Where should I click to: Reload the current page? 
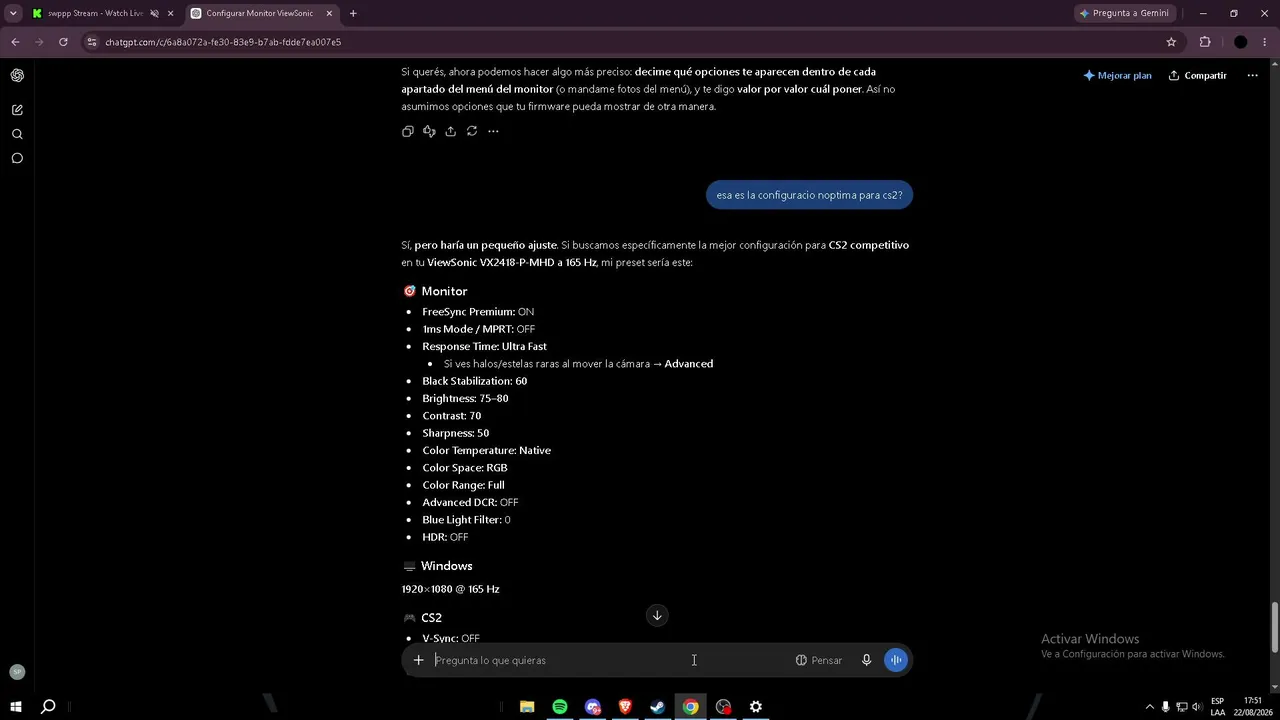63,42
